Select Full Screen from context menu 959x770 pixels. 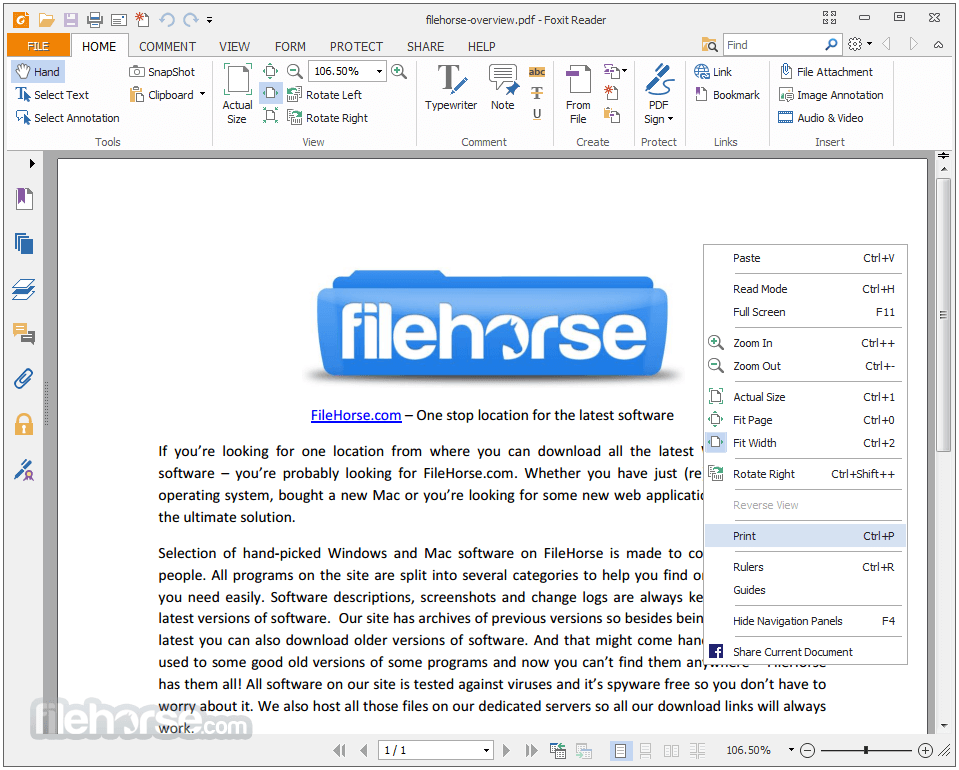click(805, 312)
